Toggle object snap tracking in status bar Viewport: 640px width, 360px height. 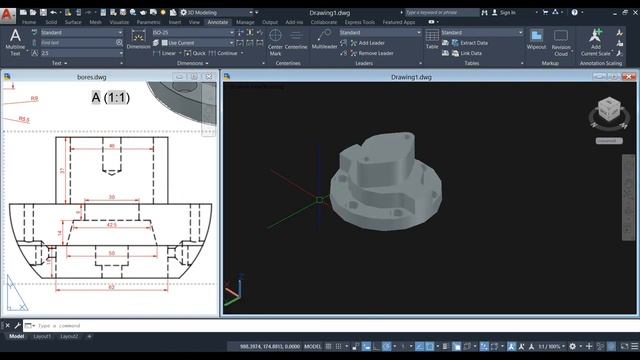click(420, 346)
